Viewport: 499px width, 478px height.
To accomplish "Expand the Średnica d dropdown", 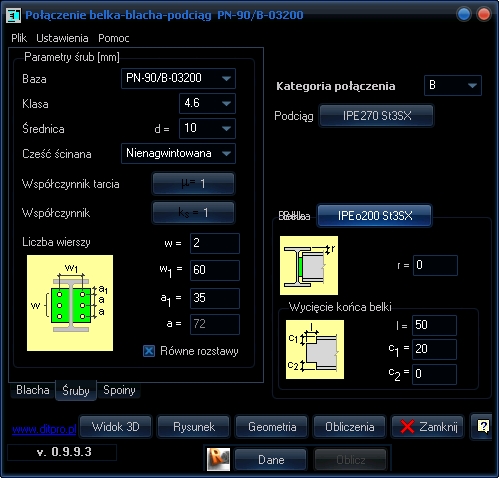I will [207, 128].
